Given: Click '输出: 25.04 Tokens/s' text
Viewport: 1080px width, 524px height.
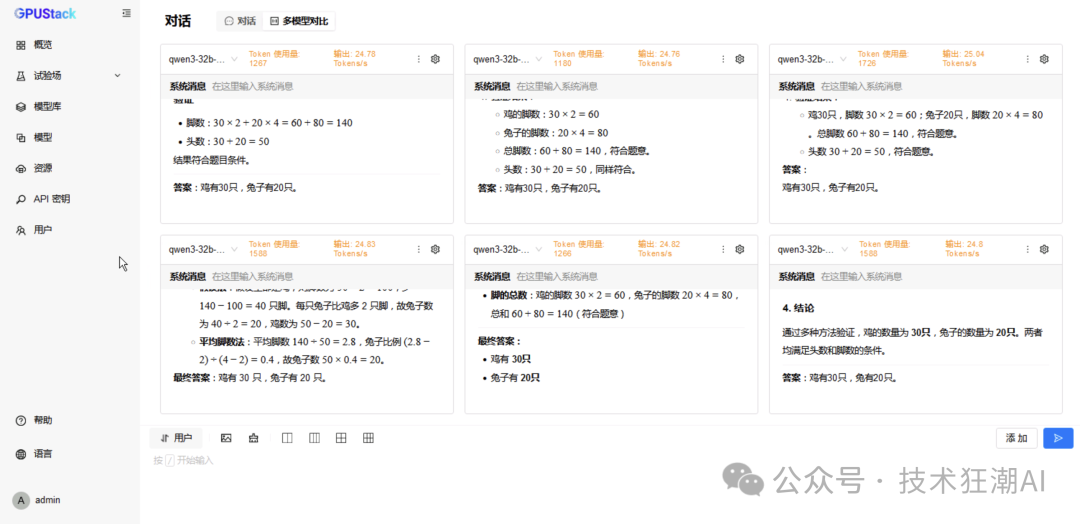Looking at the screenshot, I should pos(964,59).
